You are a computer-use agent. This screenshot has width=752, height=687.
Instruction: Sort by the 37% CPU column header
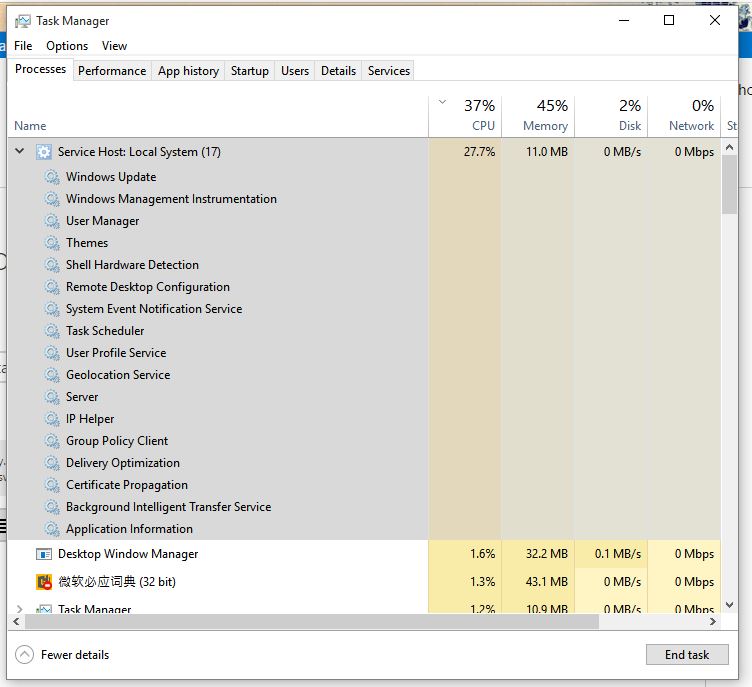click(x=465, y=117)
